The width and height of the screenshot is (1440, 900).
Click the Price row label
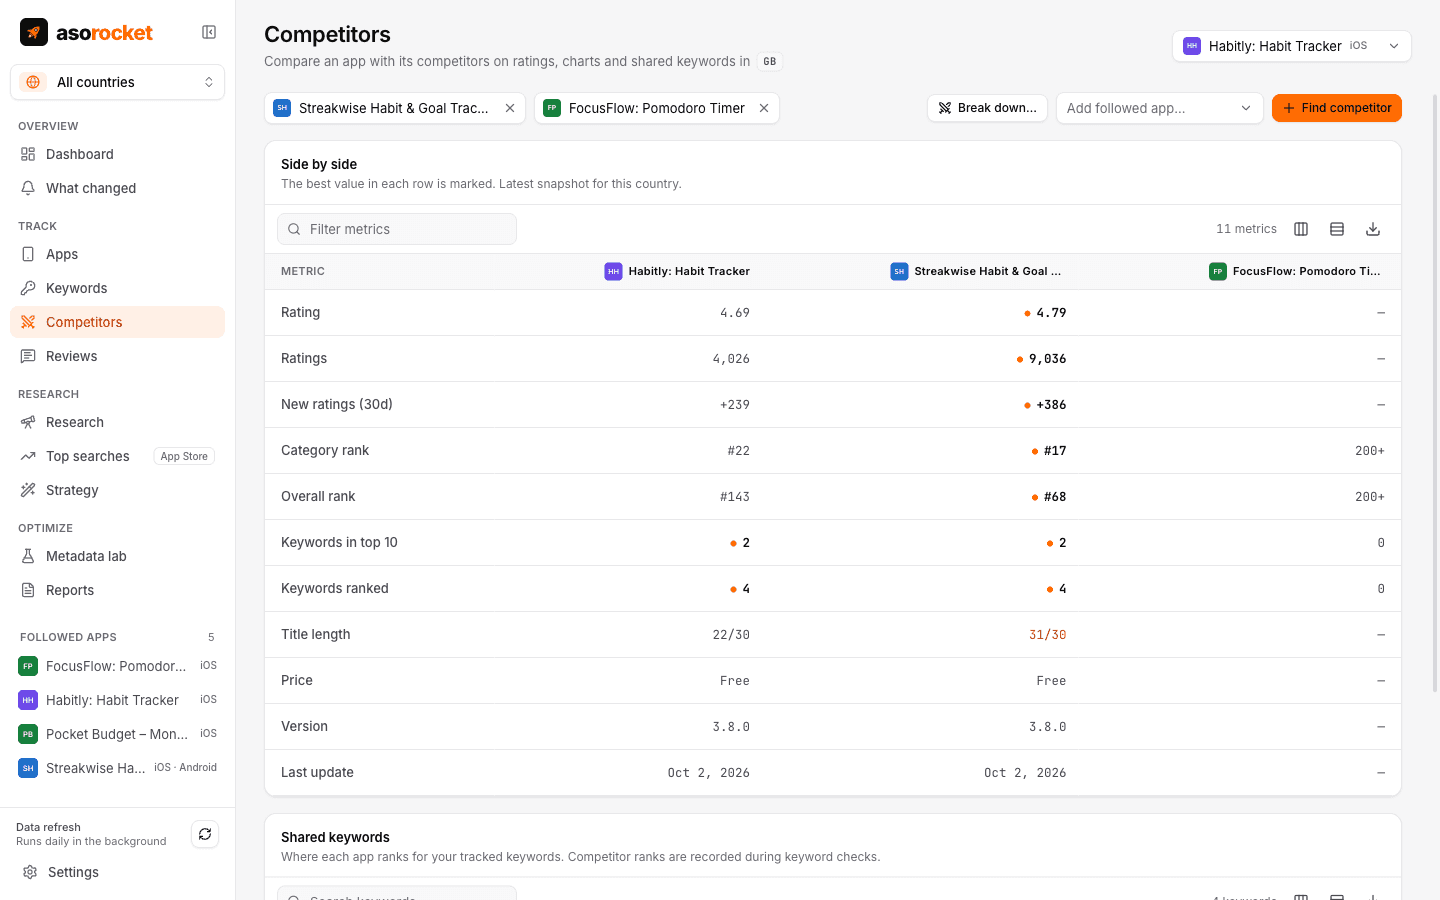click(297, 680)
